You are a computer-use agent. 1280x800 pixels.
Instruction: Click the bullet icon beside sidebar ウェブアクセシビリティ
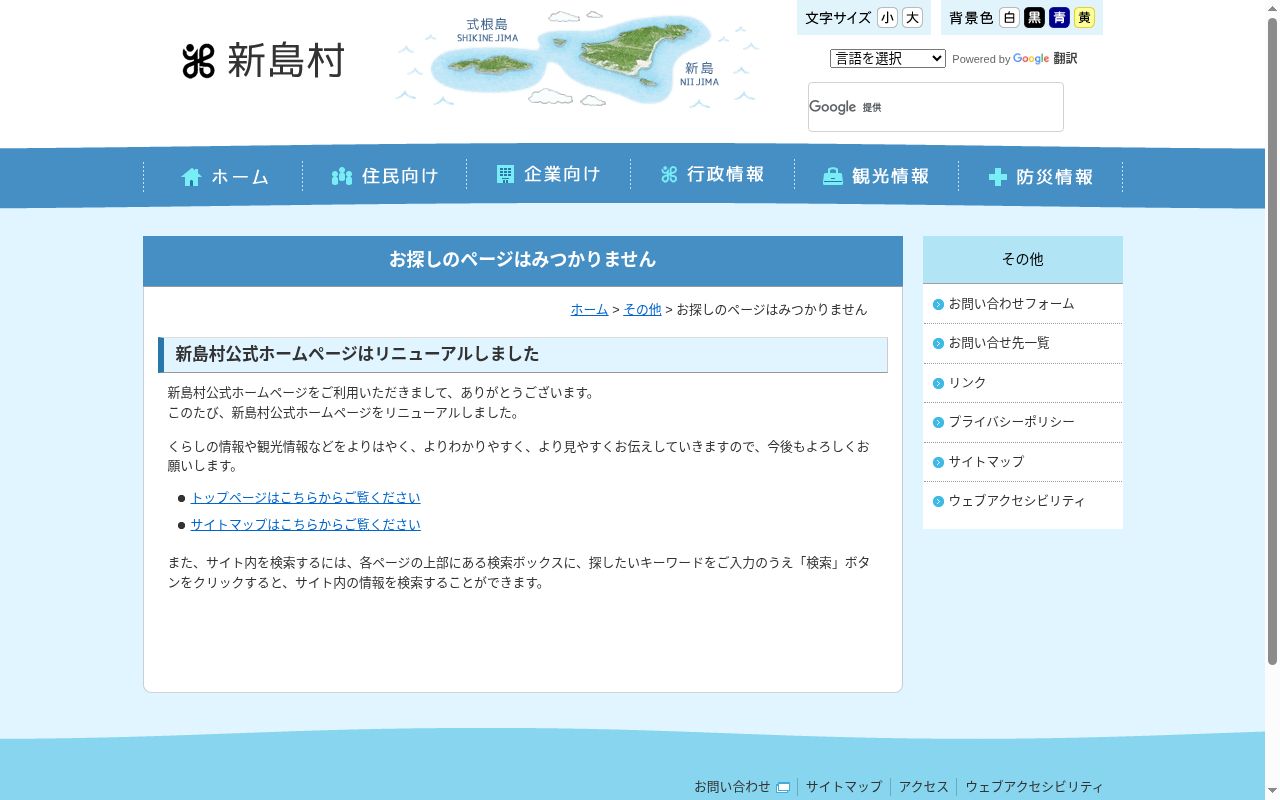[x=938, y=501]
